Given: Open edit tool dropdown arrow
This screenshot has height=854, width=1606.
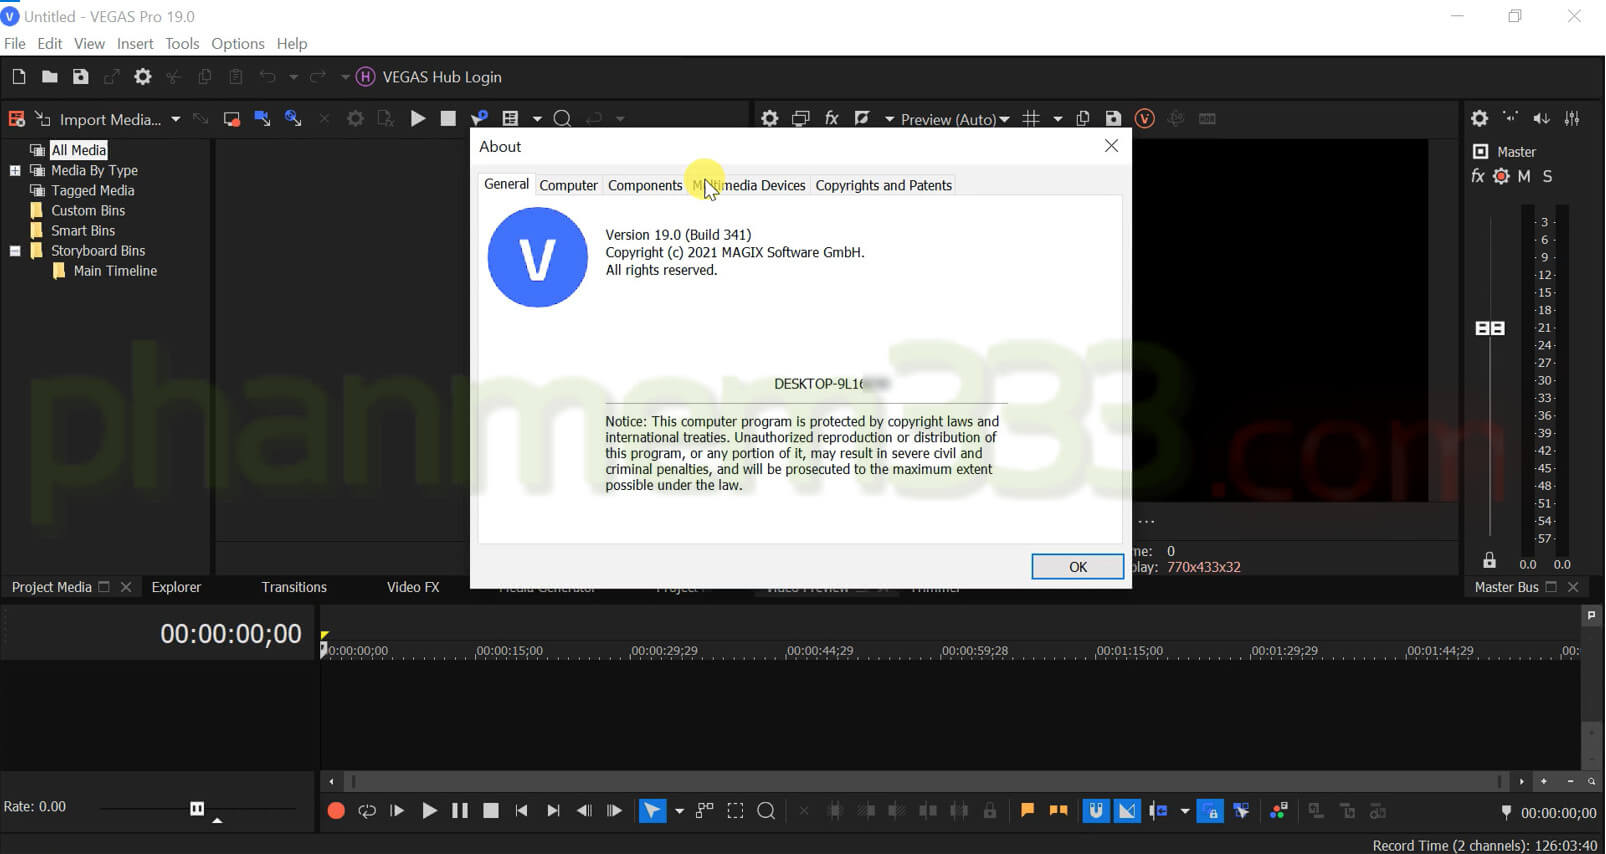Looking at the screenshot, I should (x=679, y=811).
